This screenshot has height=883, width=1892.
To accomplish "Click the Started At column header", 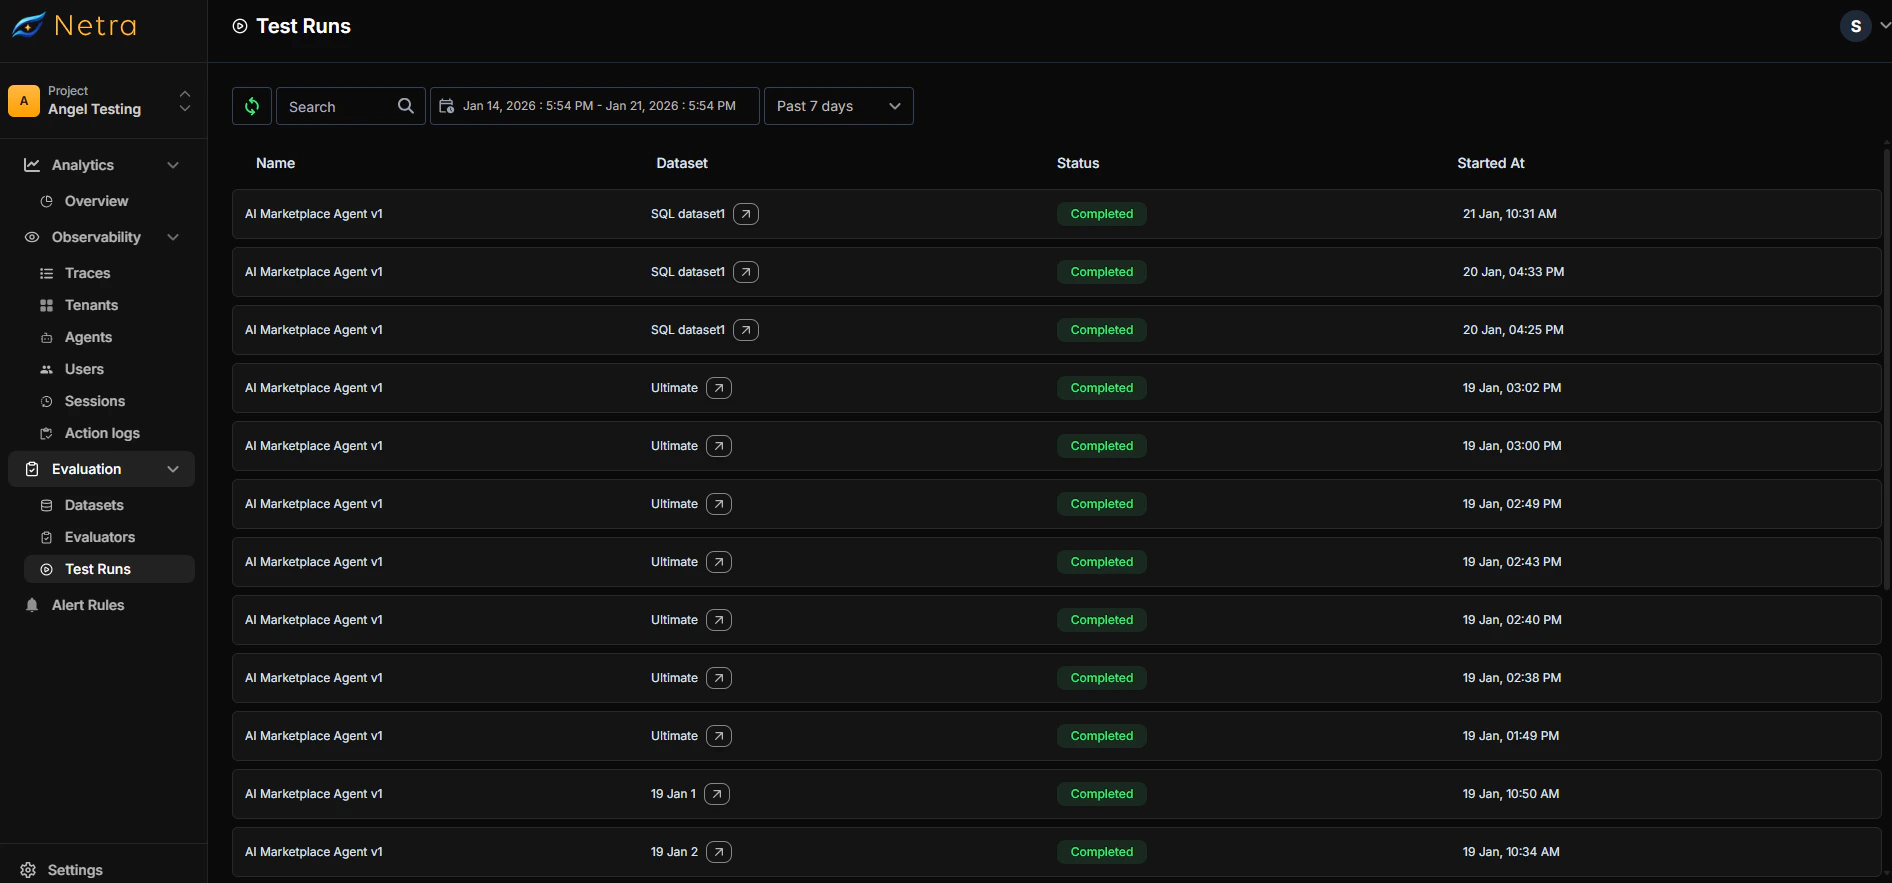I will coord(1491,163).
